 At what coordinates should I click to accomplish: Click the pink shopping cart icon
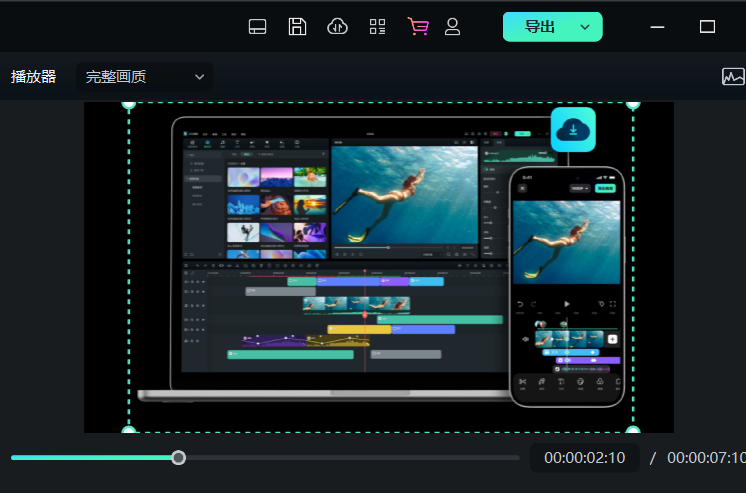418,27
